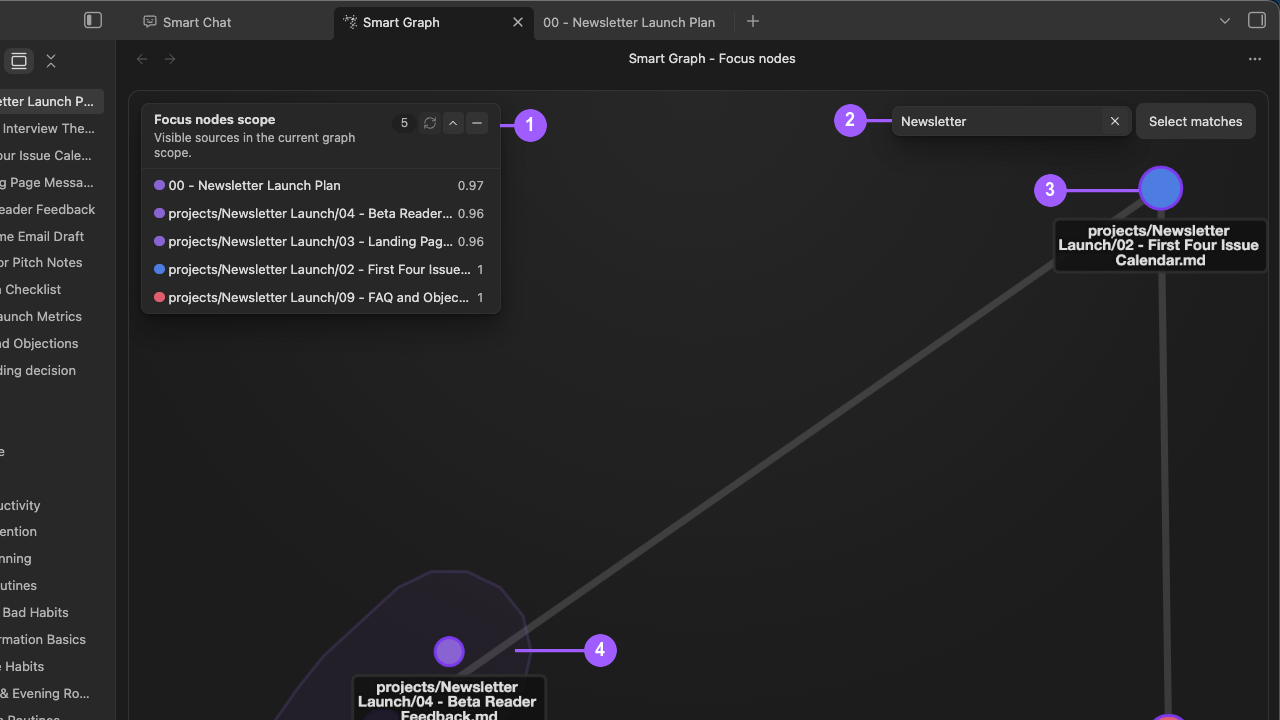Image resolution: width=1280 pixels, height=720 pixels.
Task: Open the Interview The... note in sidebar
Action: [x=50, y=128]
